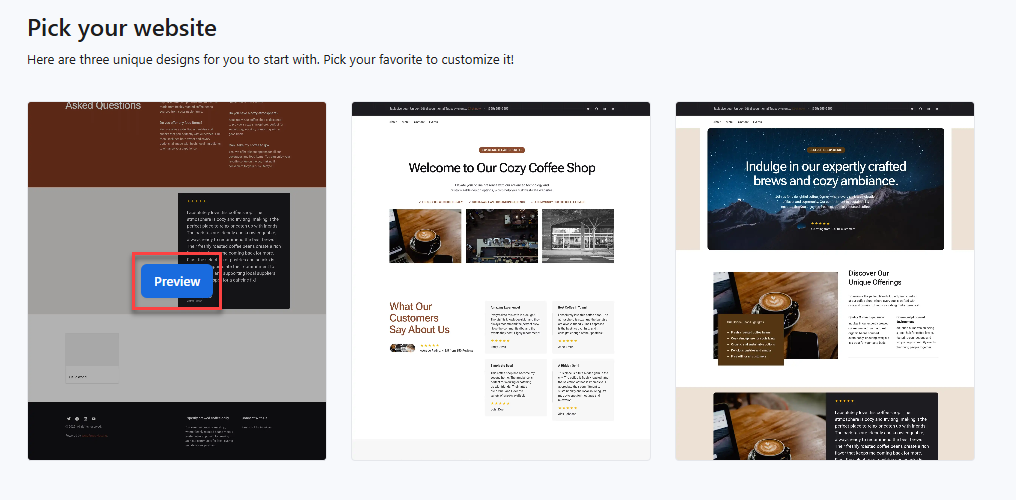Viewport: 1016px width, 500px height.
Task: Click 'Discover Our Unique Offerings' heading
Action: coord(875,278)
